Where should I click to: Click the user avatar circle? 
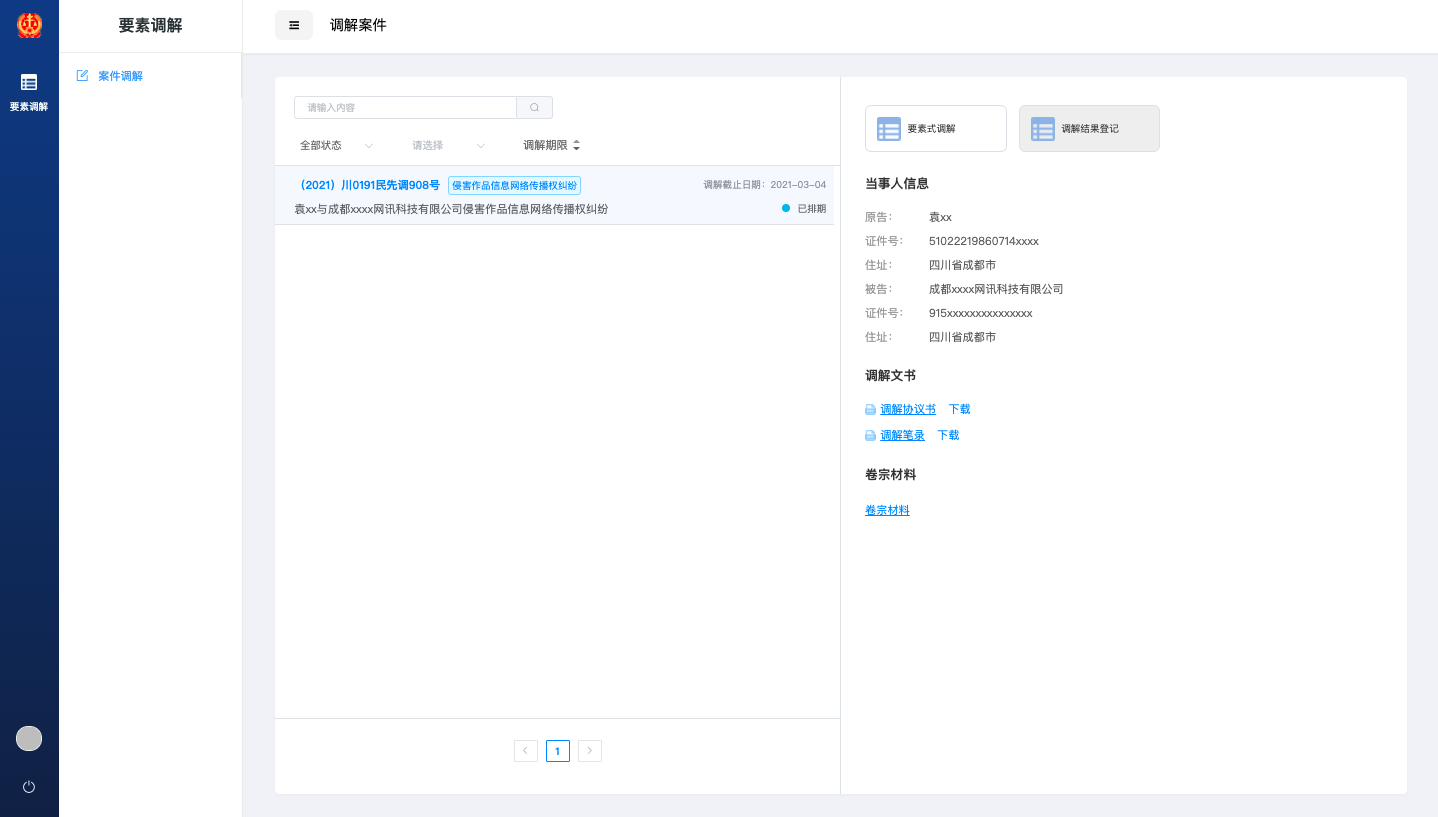coord(29,738)
